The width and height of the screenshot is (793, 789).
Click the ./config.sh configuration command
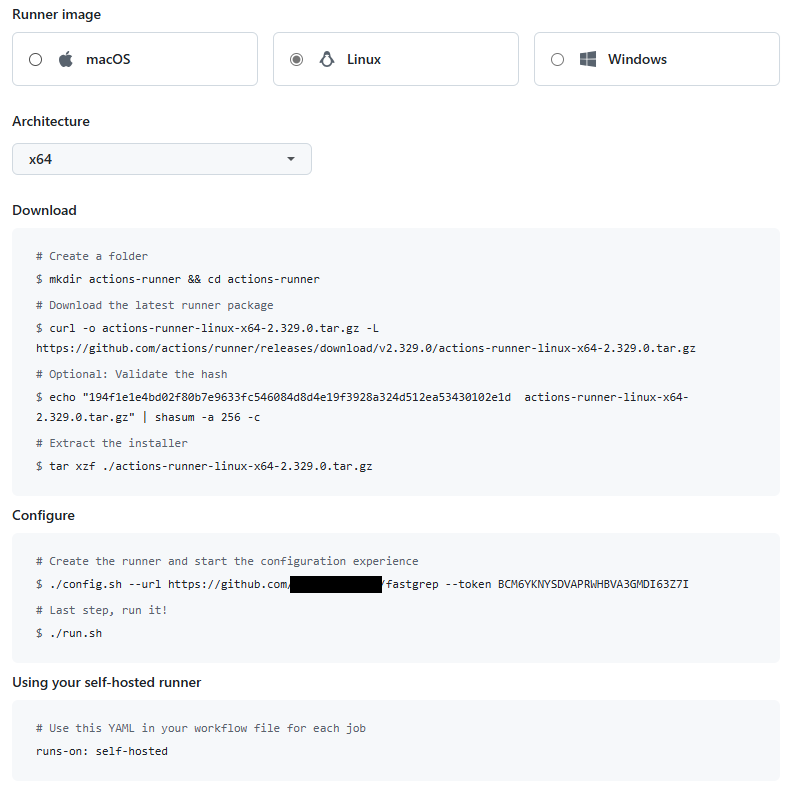[162, 584]
